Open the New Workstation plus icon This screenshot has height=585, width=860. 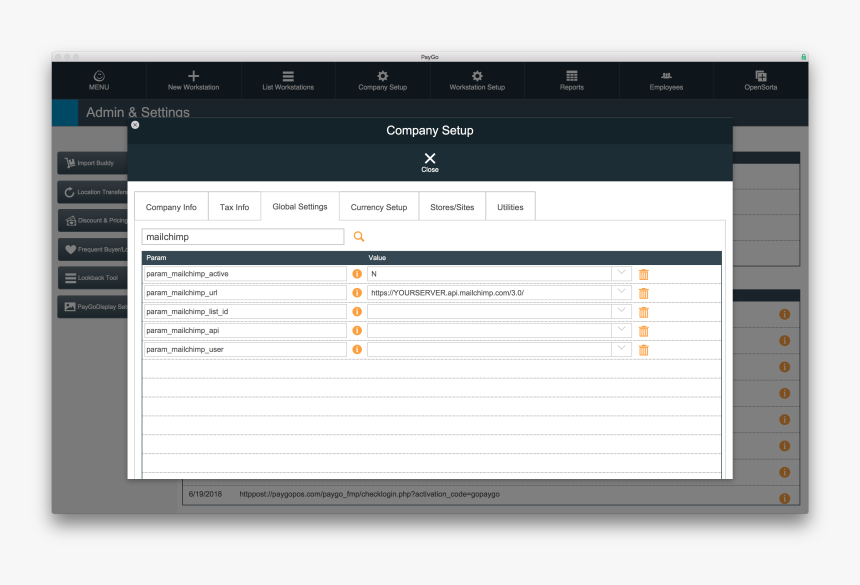pos(193,76)
